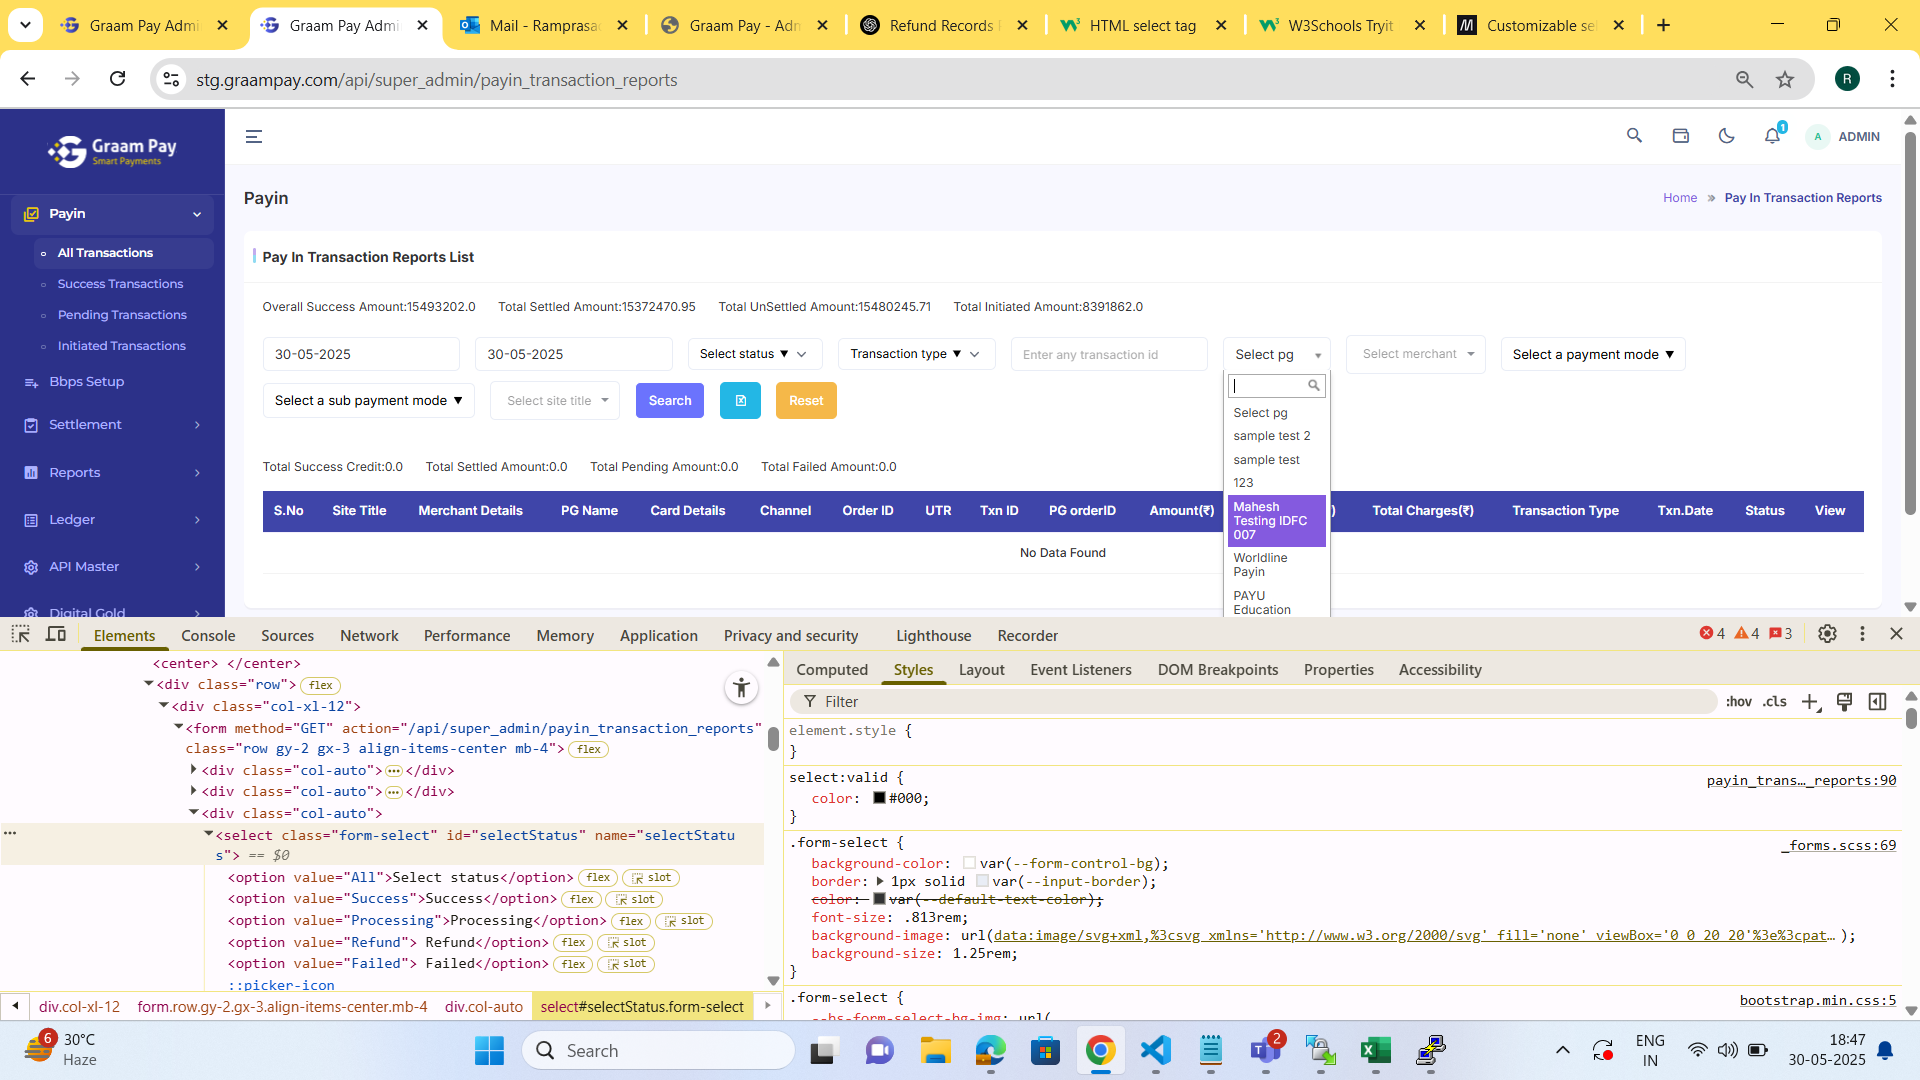
Task: Open the Event Listeners tab
Action: [1081, 670]
